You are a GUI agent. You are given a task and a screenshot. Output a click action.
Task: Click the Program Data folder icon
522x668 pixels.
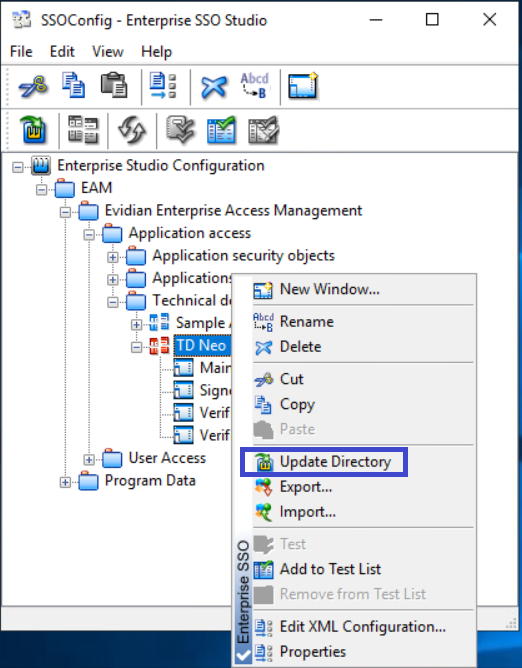click(89, 481)
